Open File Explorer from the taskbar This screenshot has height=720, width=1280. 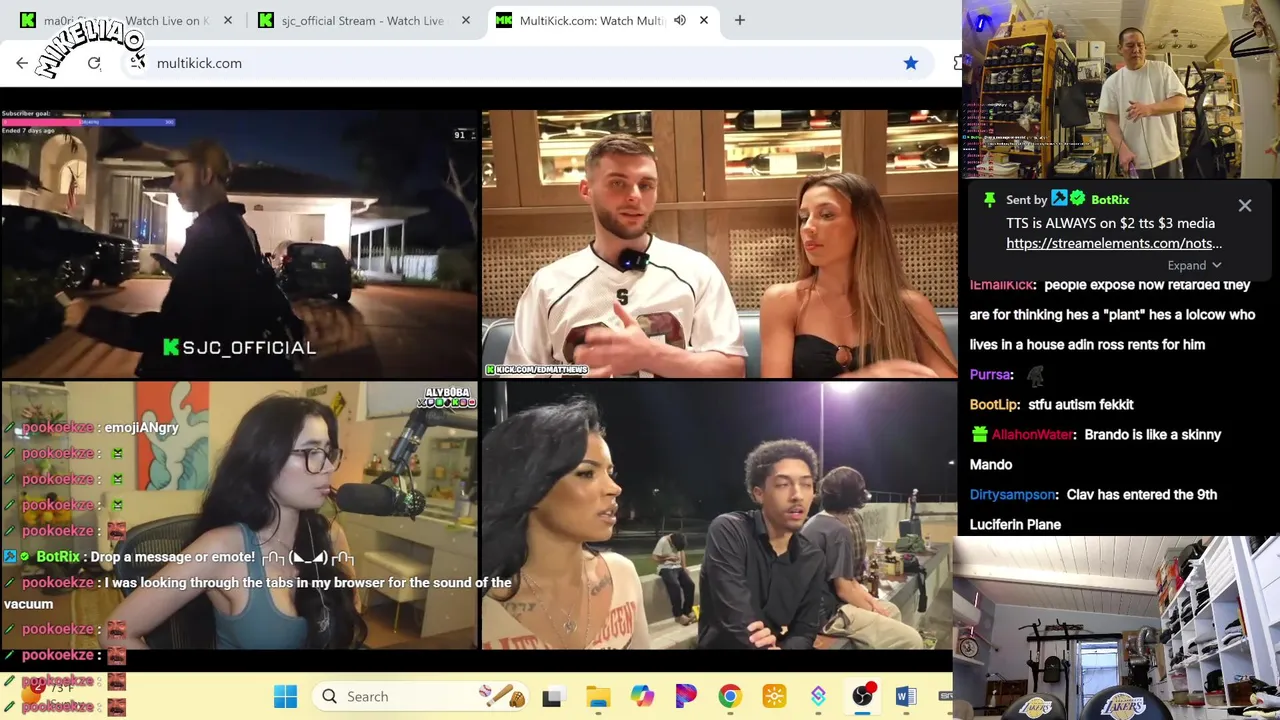tap(598, 696)
